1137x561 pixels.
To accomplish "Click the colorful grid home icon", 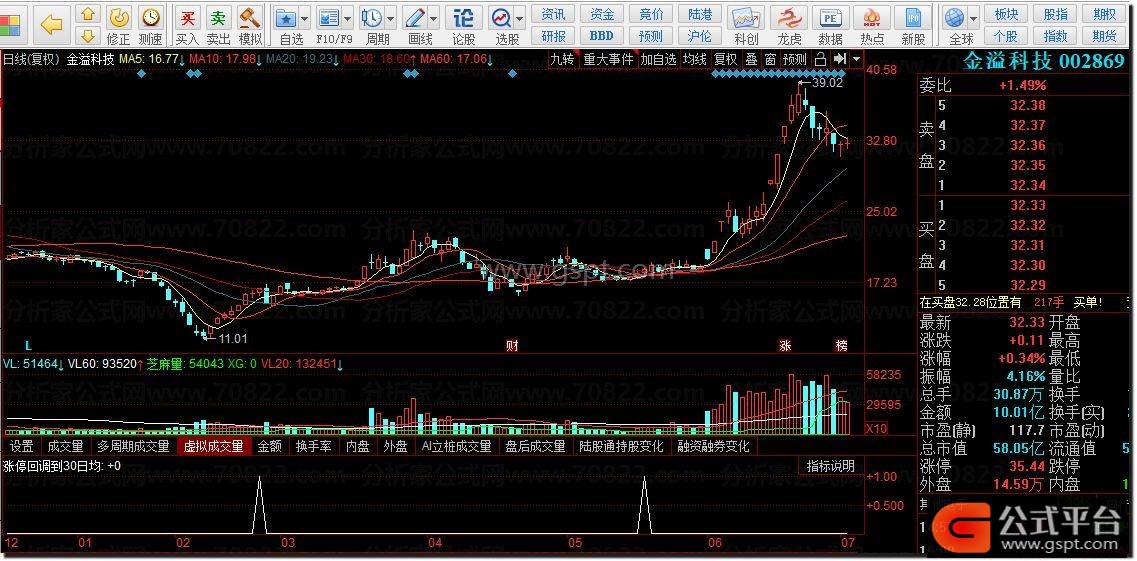I will (x=10, y=25).
